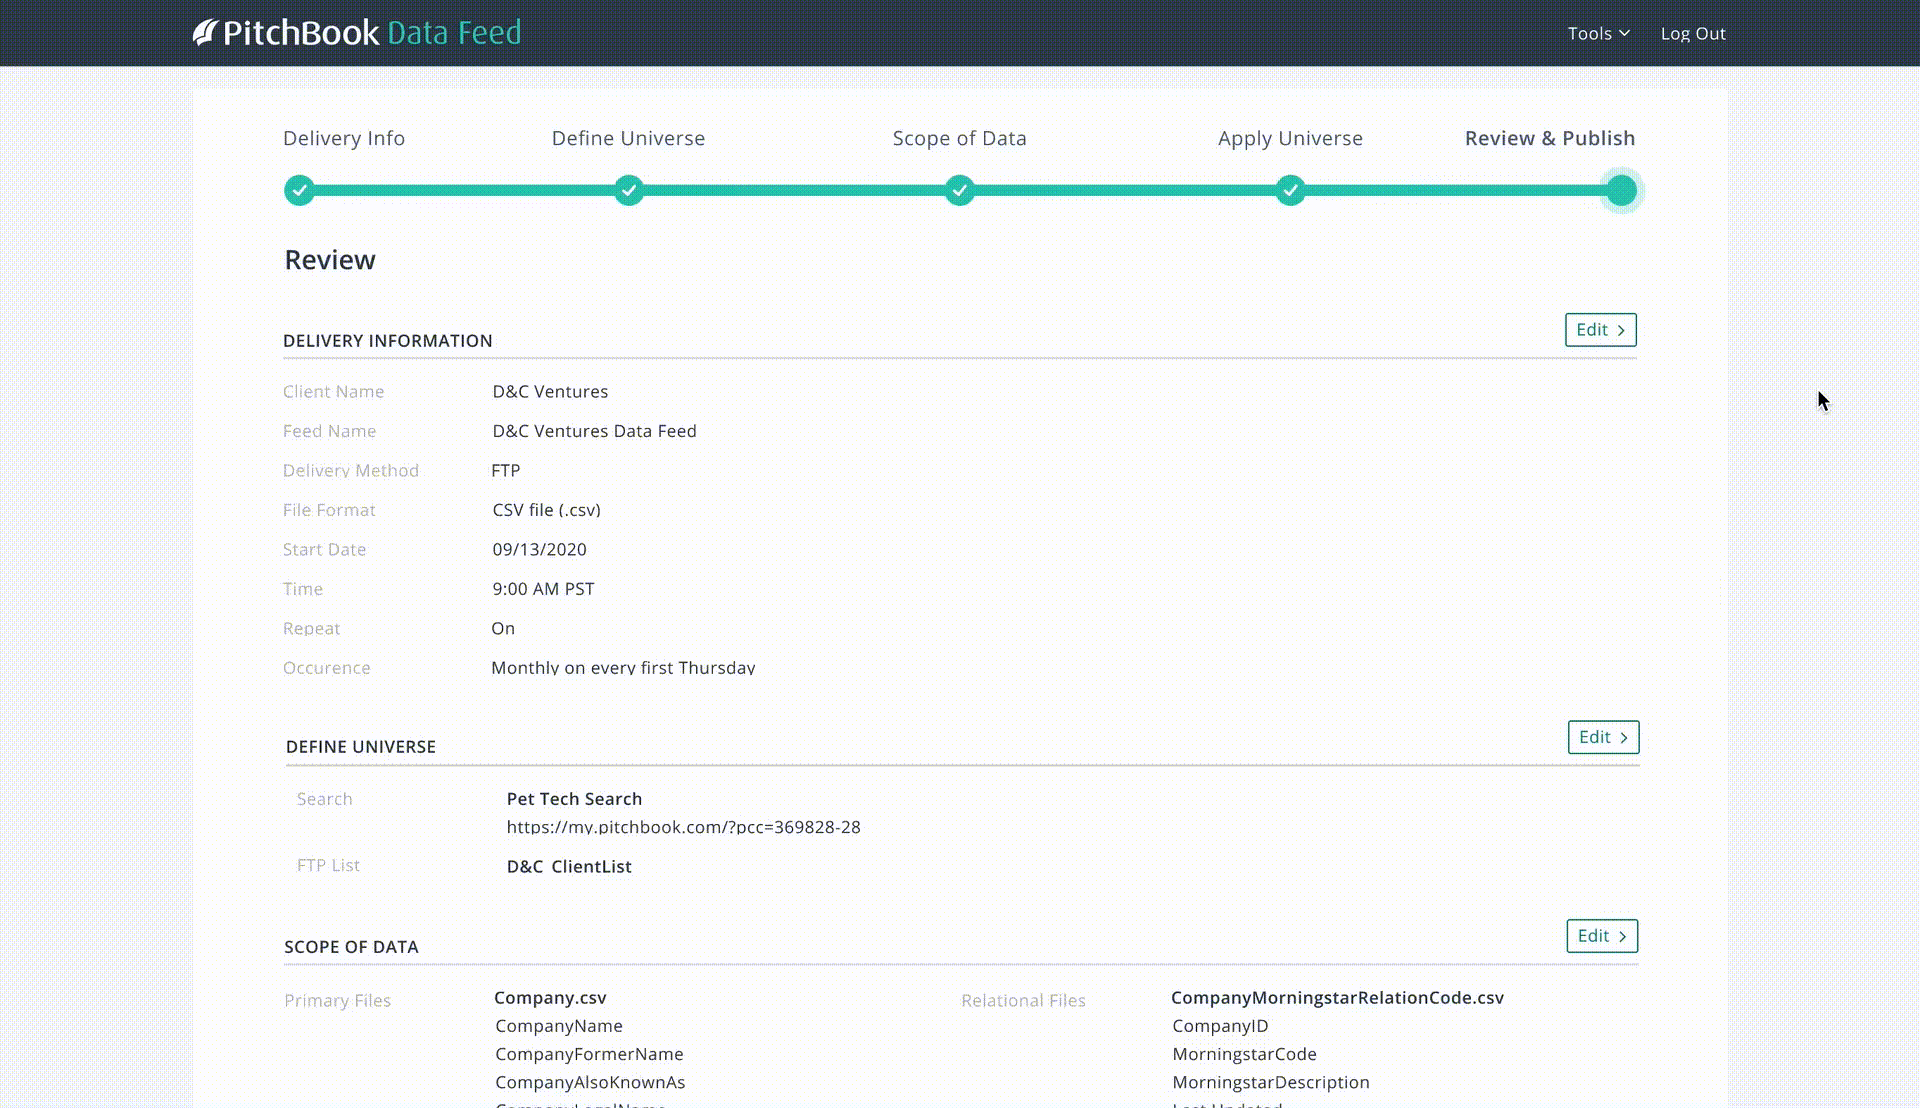The image size is (1920, 1108).
Task: Go to the Define Universe step label
Action: click(x=629, y=138)
